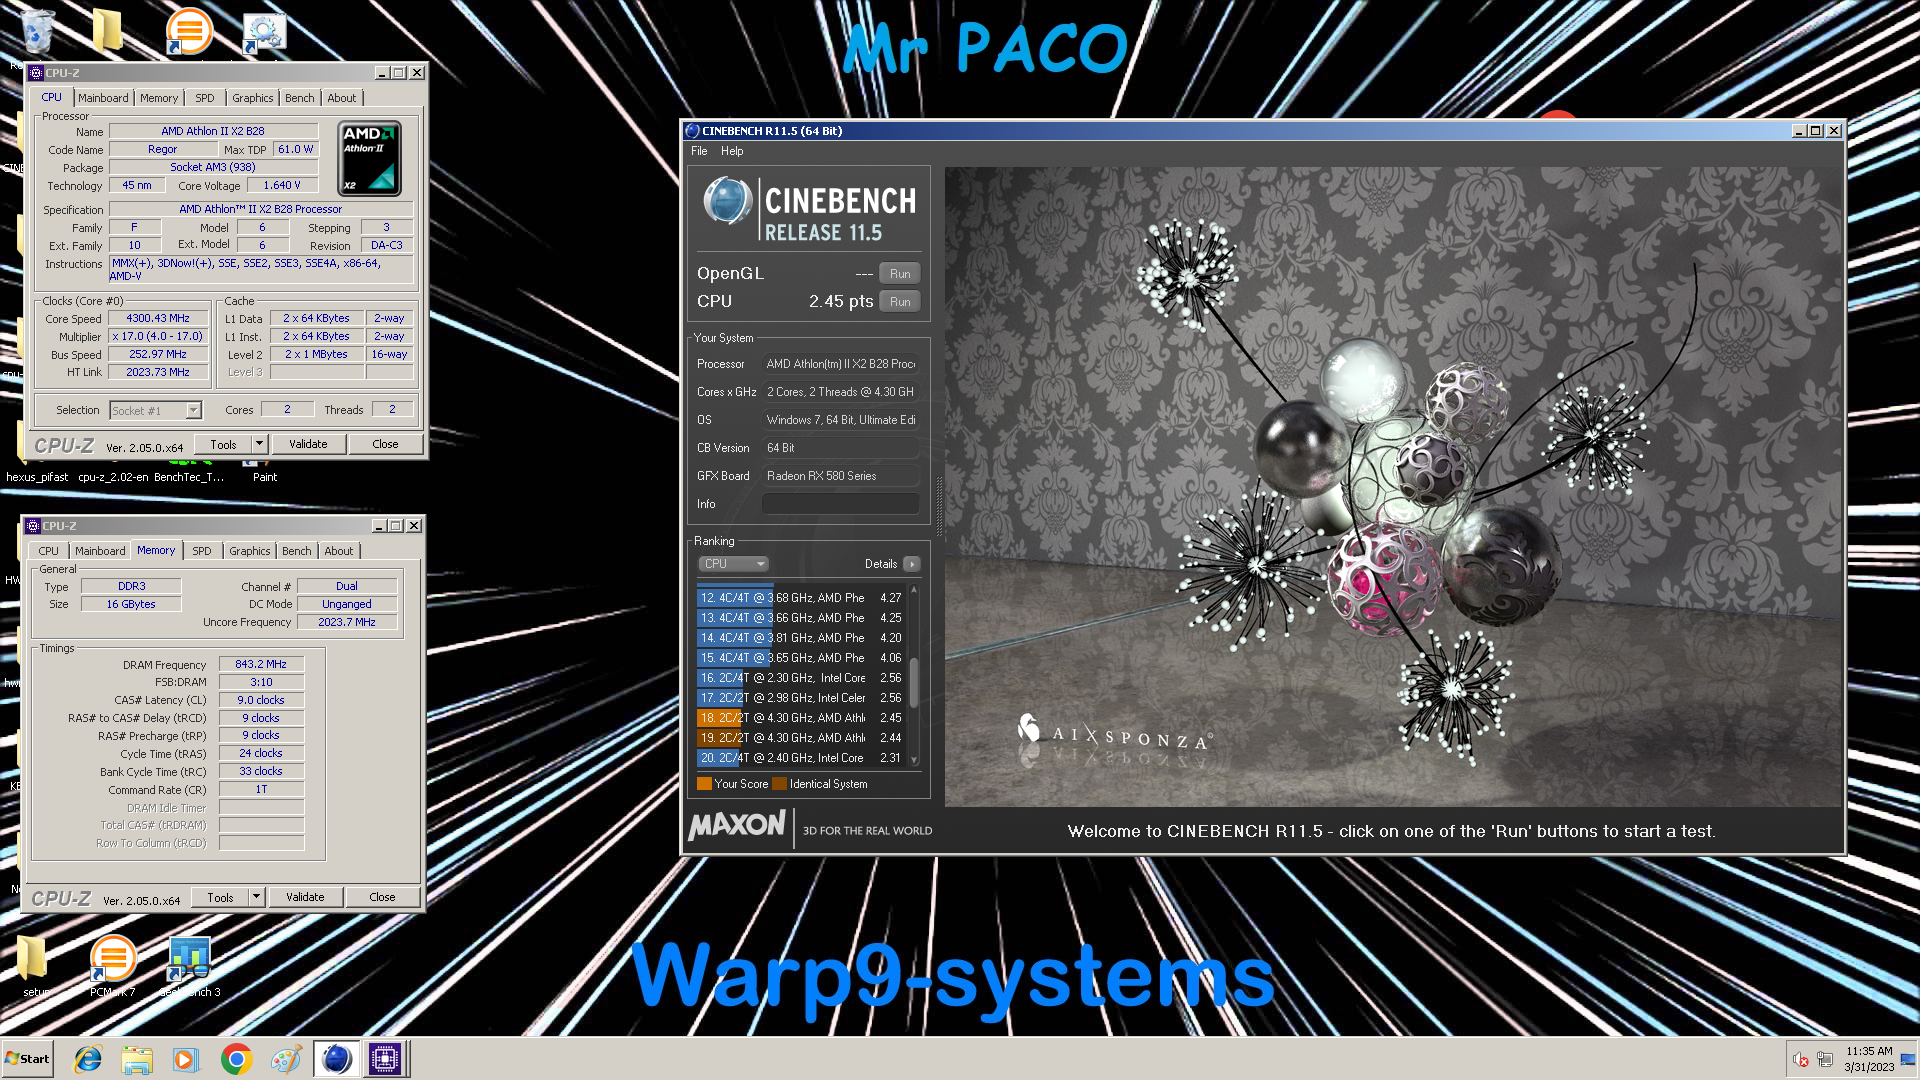Switch to CPU tab in bottom CPU-Z
Screen dimensions: 1920x1080
[49, 551]
